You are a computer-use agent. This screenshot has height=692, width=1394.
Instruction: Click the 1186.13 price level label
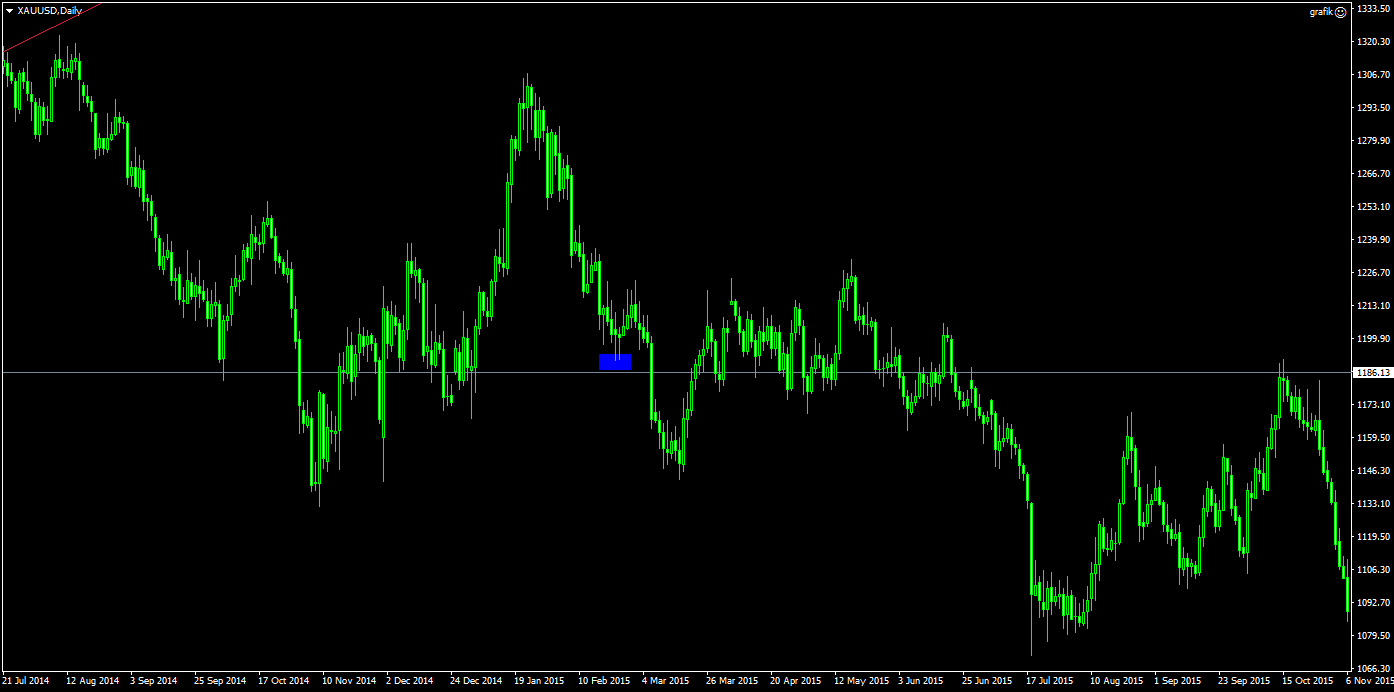tap(1371, 372)
